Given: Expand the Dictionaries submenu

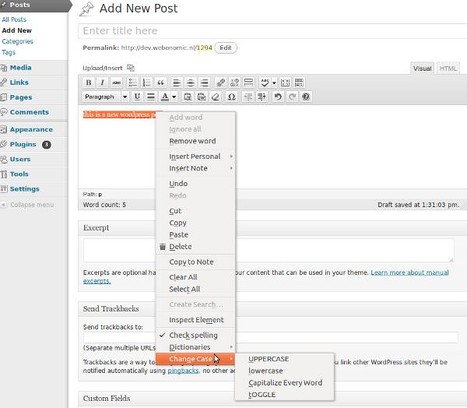Looking at the screenshot, I should [196, 347].
